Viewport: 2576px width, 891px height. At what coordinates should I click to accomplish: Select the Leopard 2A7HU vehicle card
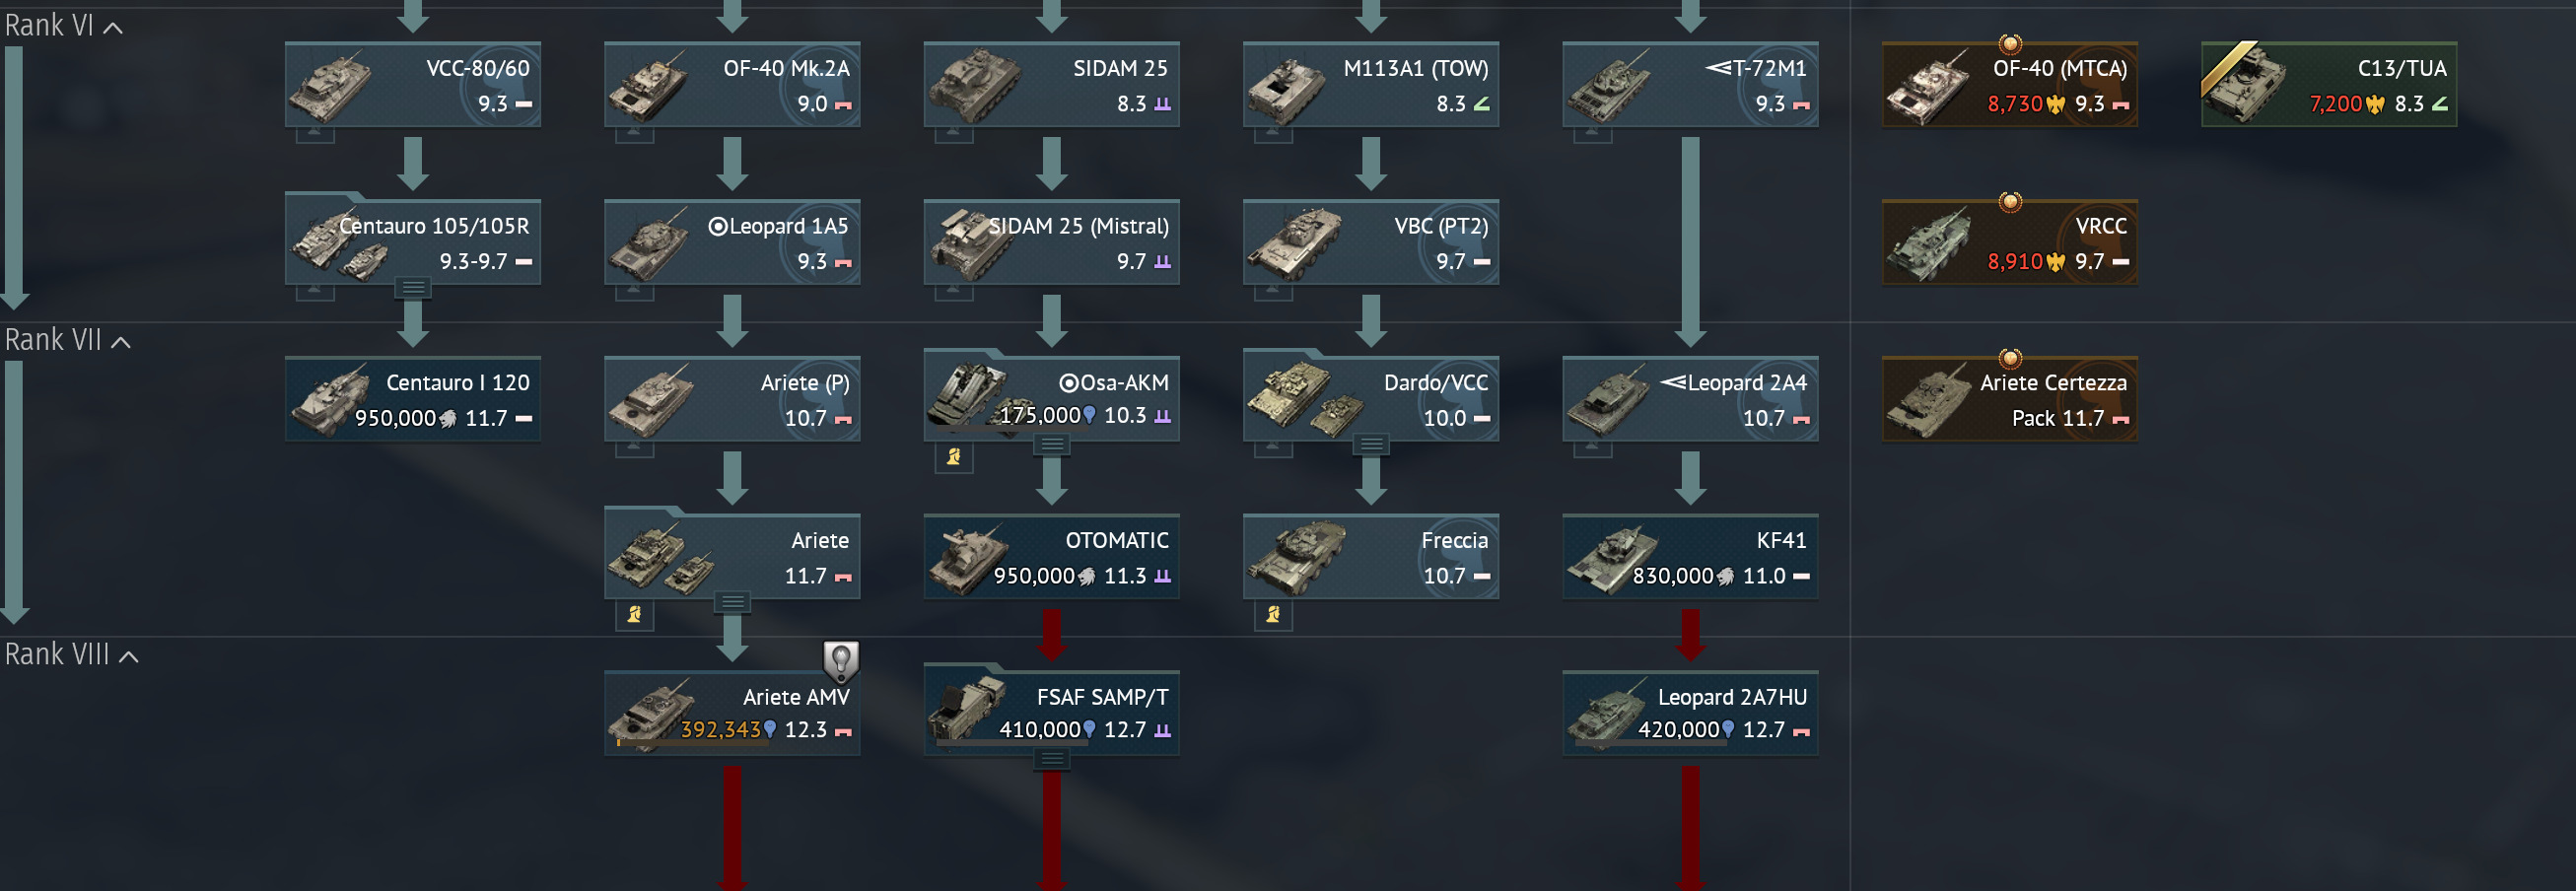click(1690, 713)
